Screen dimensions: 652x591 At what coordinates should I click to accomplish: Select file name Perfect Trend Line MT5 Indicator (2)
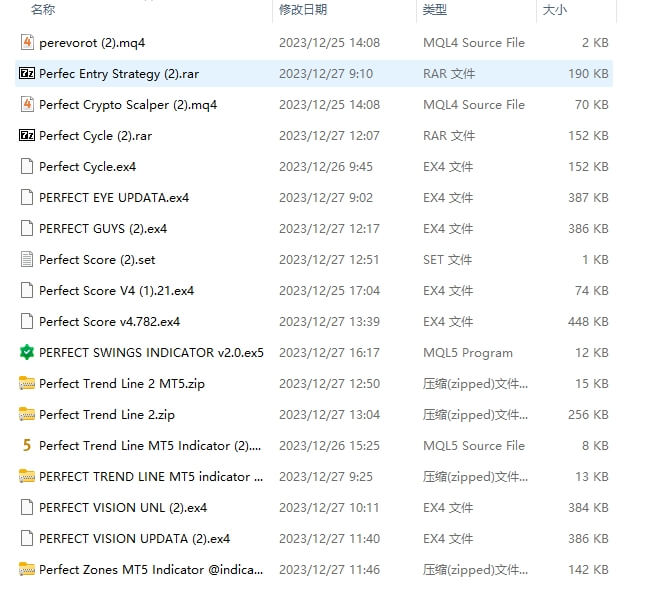[x=150, y=446]
